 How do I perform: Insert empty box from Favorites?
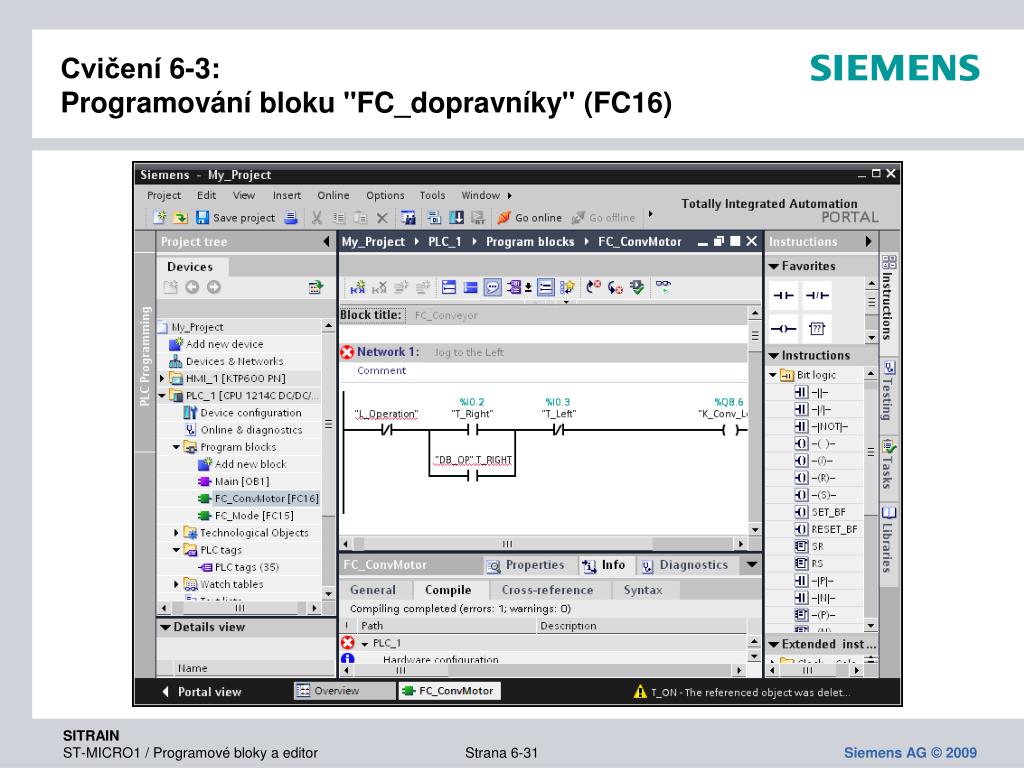tap(817, 328)
